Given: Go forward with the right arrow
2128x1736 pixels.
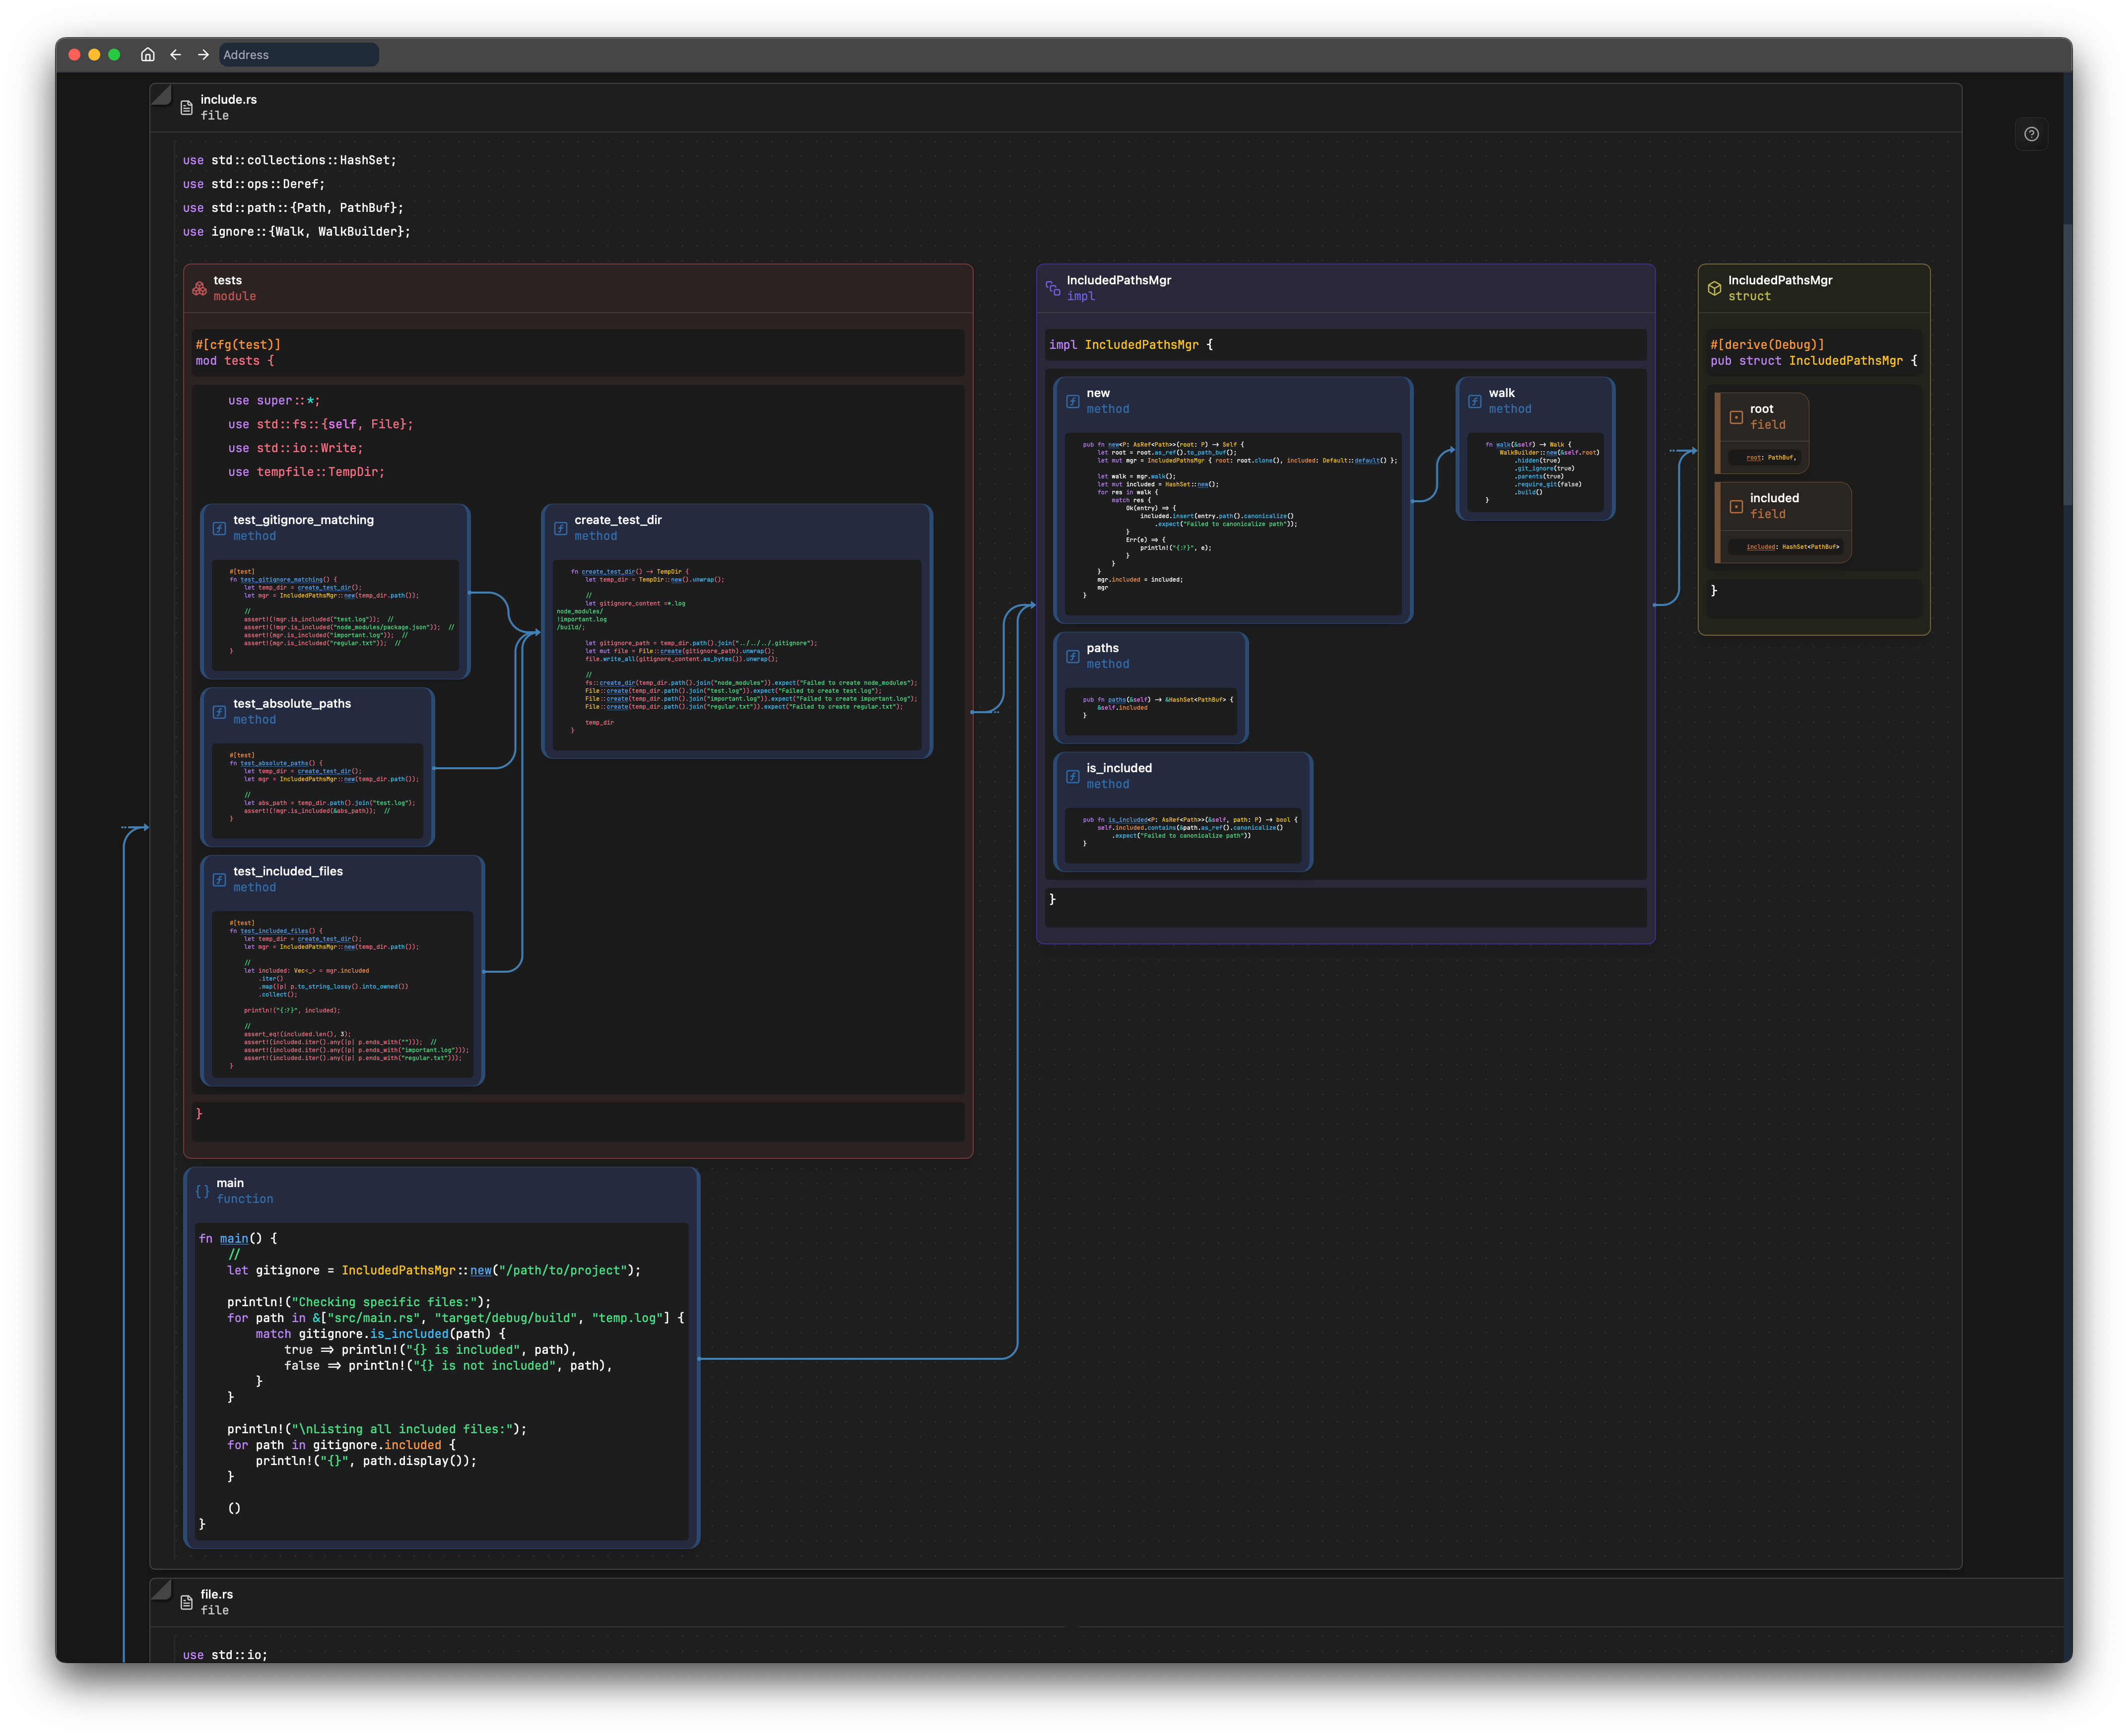Looking at the screenshot, I should point(203,55).
